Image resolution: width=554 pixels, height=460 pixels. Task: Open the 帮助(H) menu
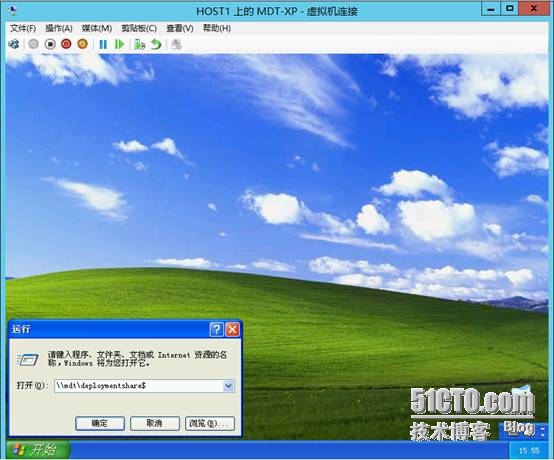(x=217, y=28)
